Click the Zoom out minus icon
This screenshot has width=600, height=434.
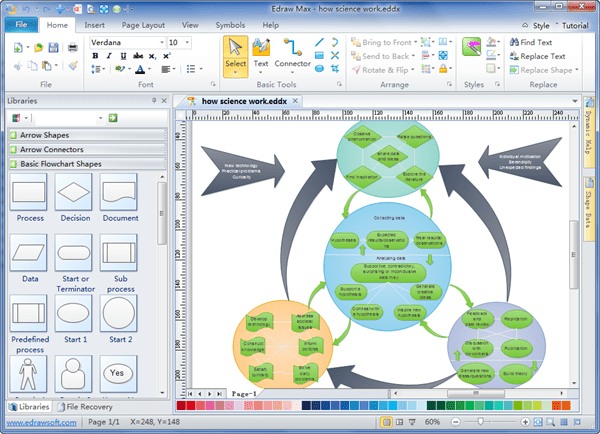pyautogui.click(x=455, y=422)
